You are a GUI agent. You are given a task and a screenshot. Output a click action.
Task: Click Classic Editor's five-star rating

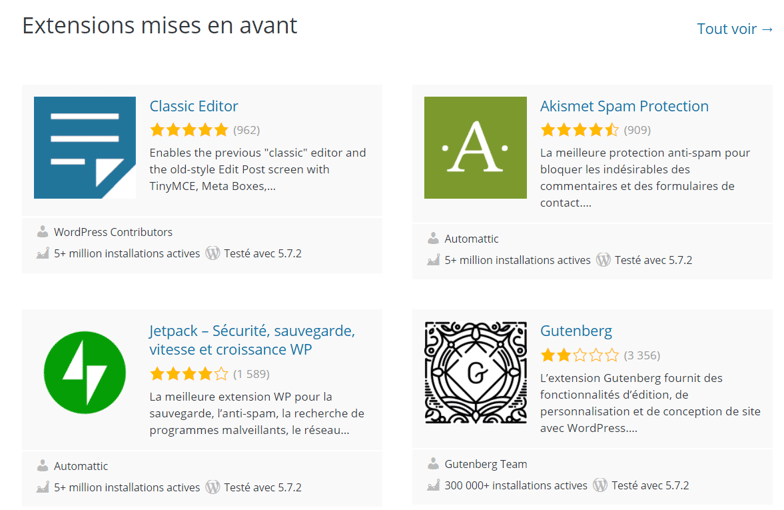coord(189,130)
